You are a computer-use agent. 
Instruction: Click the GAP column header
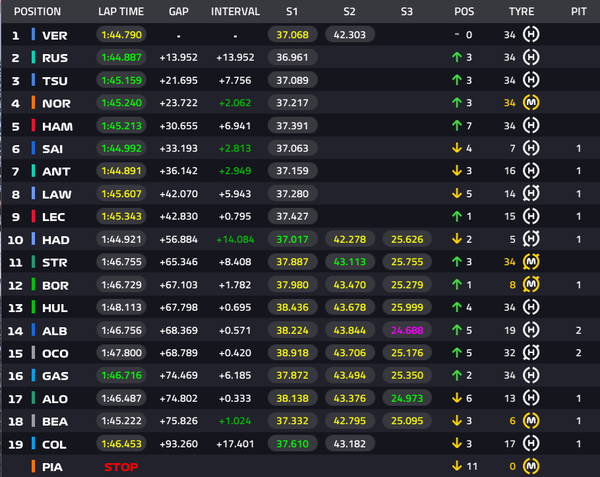point(179,11)
